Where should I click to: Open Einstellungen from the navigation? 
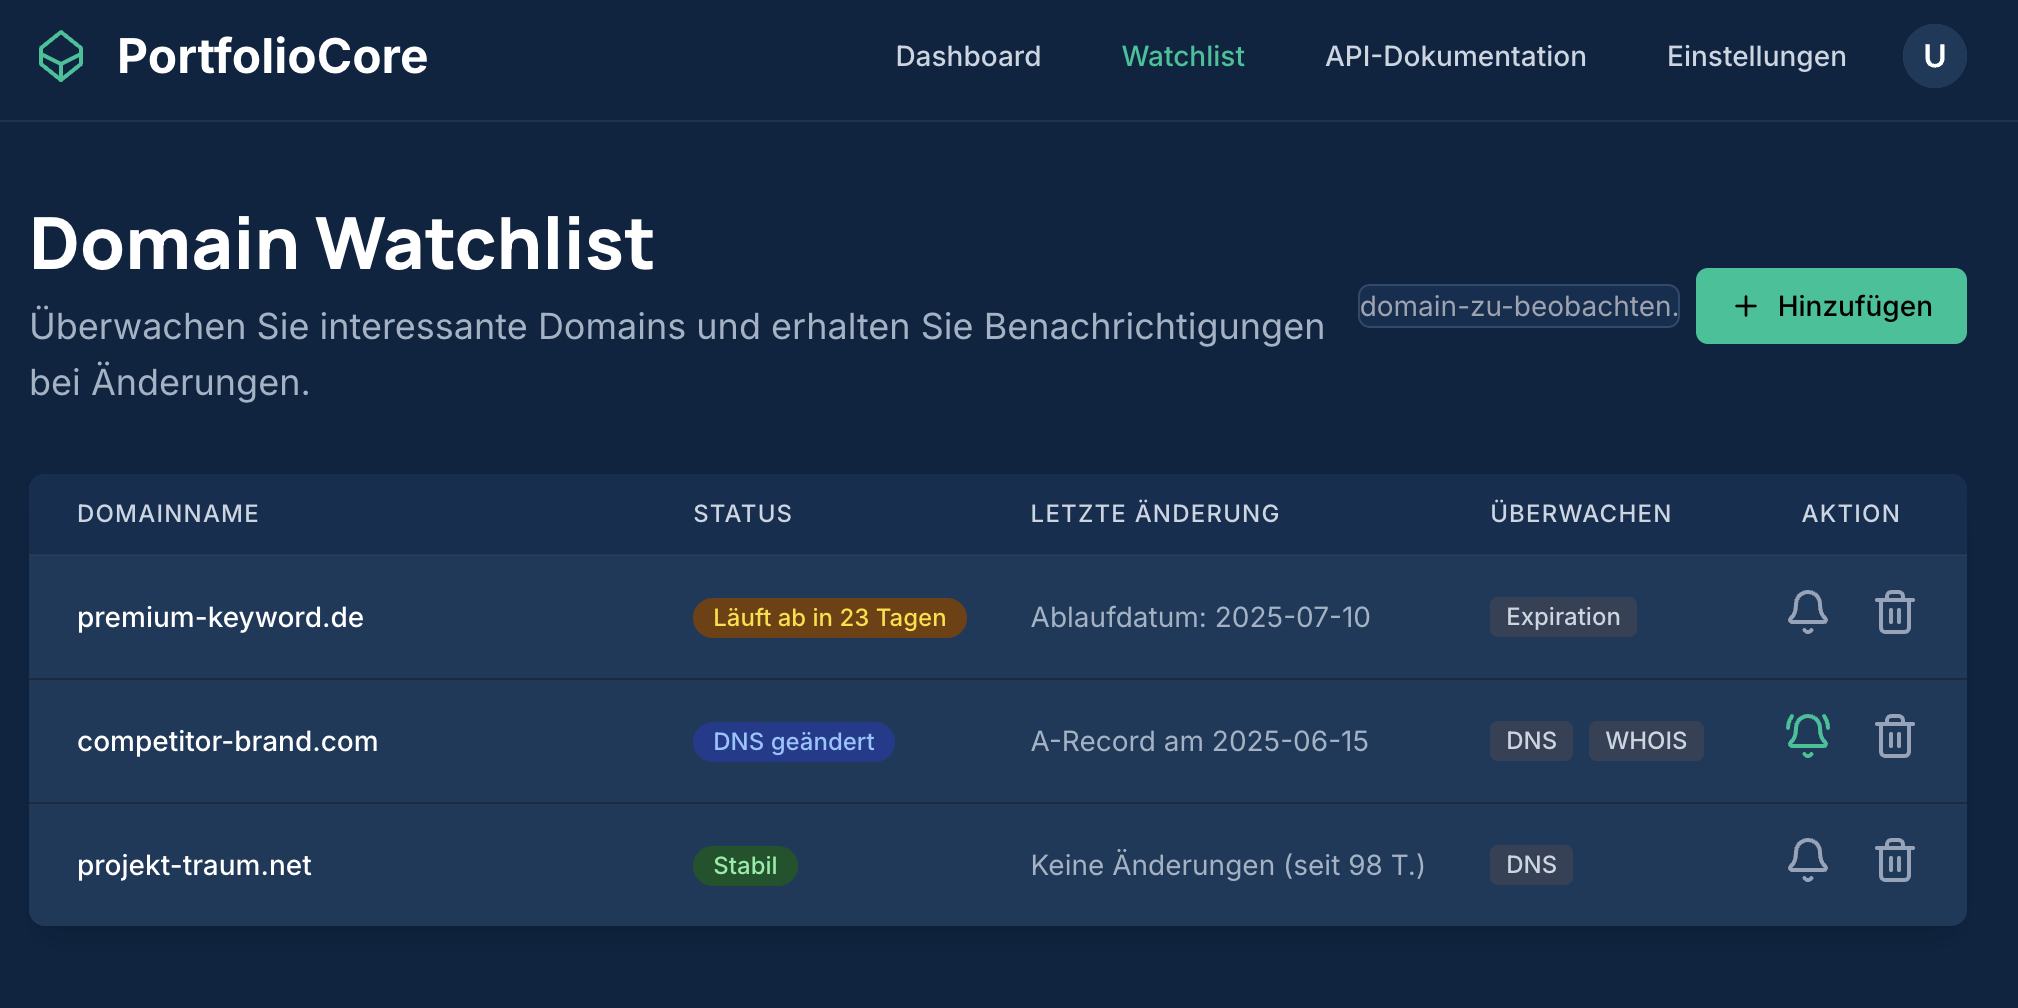pyautogui.click(x=1755, y=57)
